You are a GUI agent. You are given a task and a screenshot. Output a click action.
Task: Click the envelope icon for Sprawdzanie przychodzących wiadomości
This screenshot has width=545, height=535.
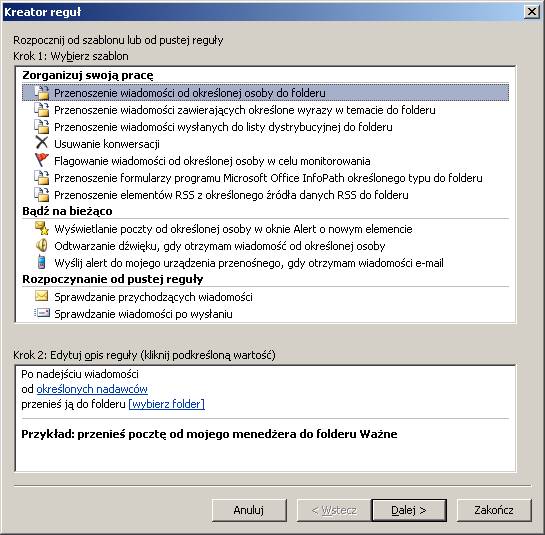[x=41, y=296]
